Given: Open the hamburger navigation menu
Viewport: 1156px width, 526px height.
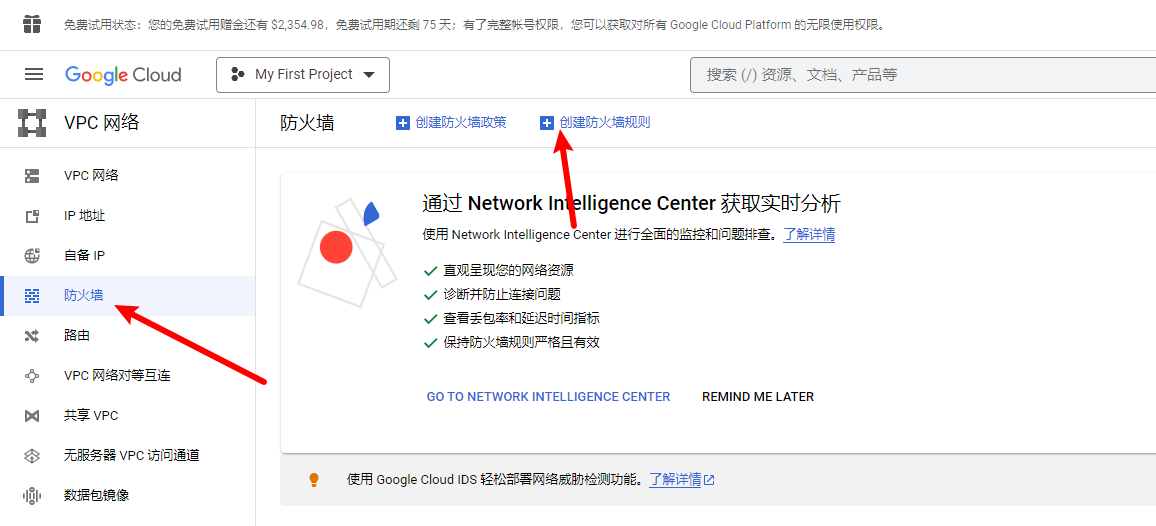Looking at the screenshot, I should tap(34, 75).
